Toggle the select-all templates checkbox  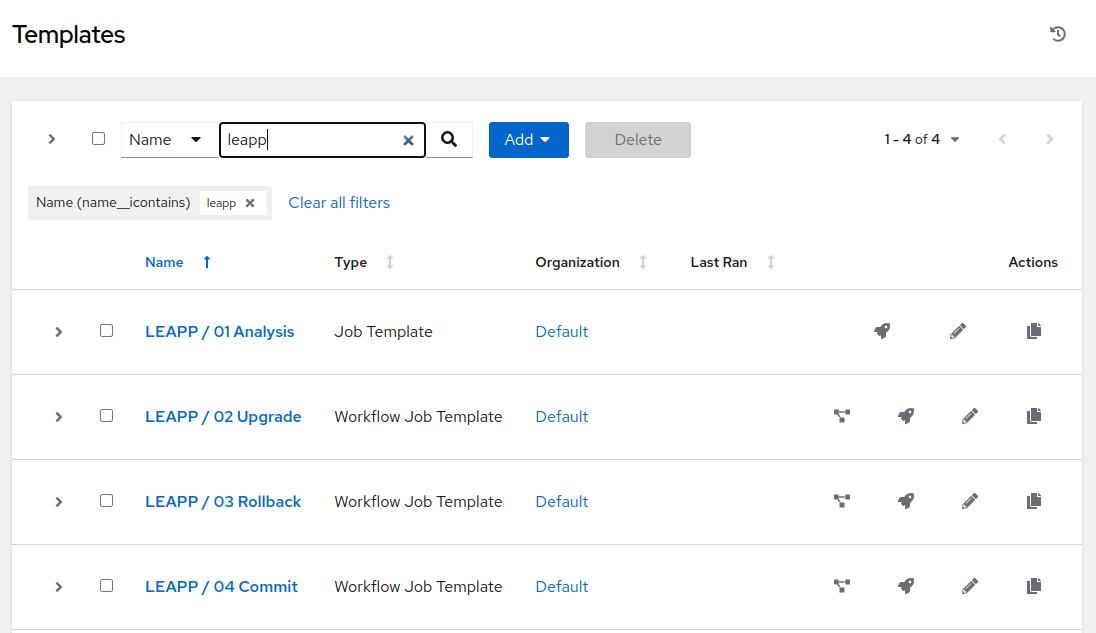tap(99, 138)
